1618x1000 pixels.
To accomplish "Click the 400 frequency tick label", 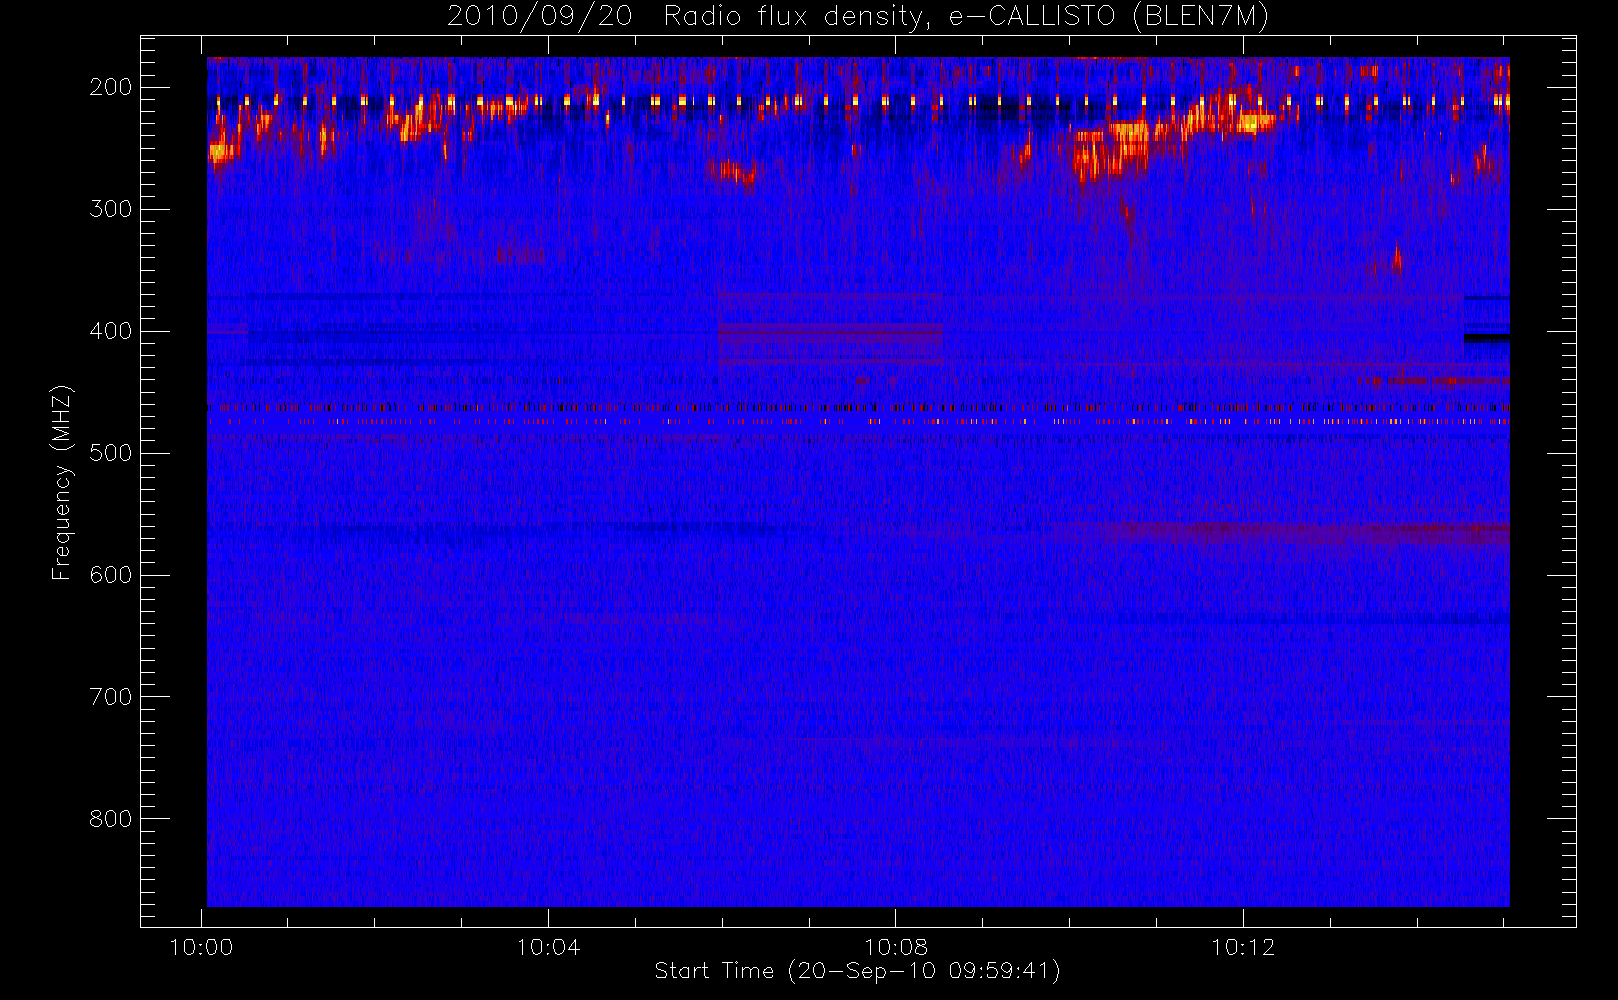I will point(111,331).
